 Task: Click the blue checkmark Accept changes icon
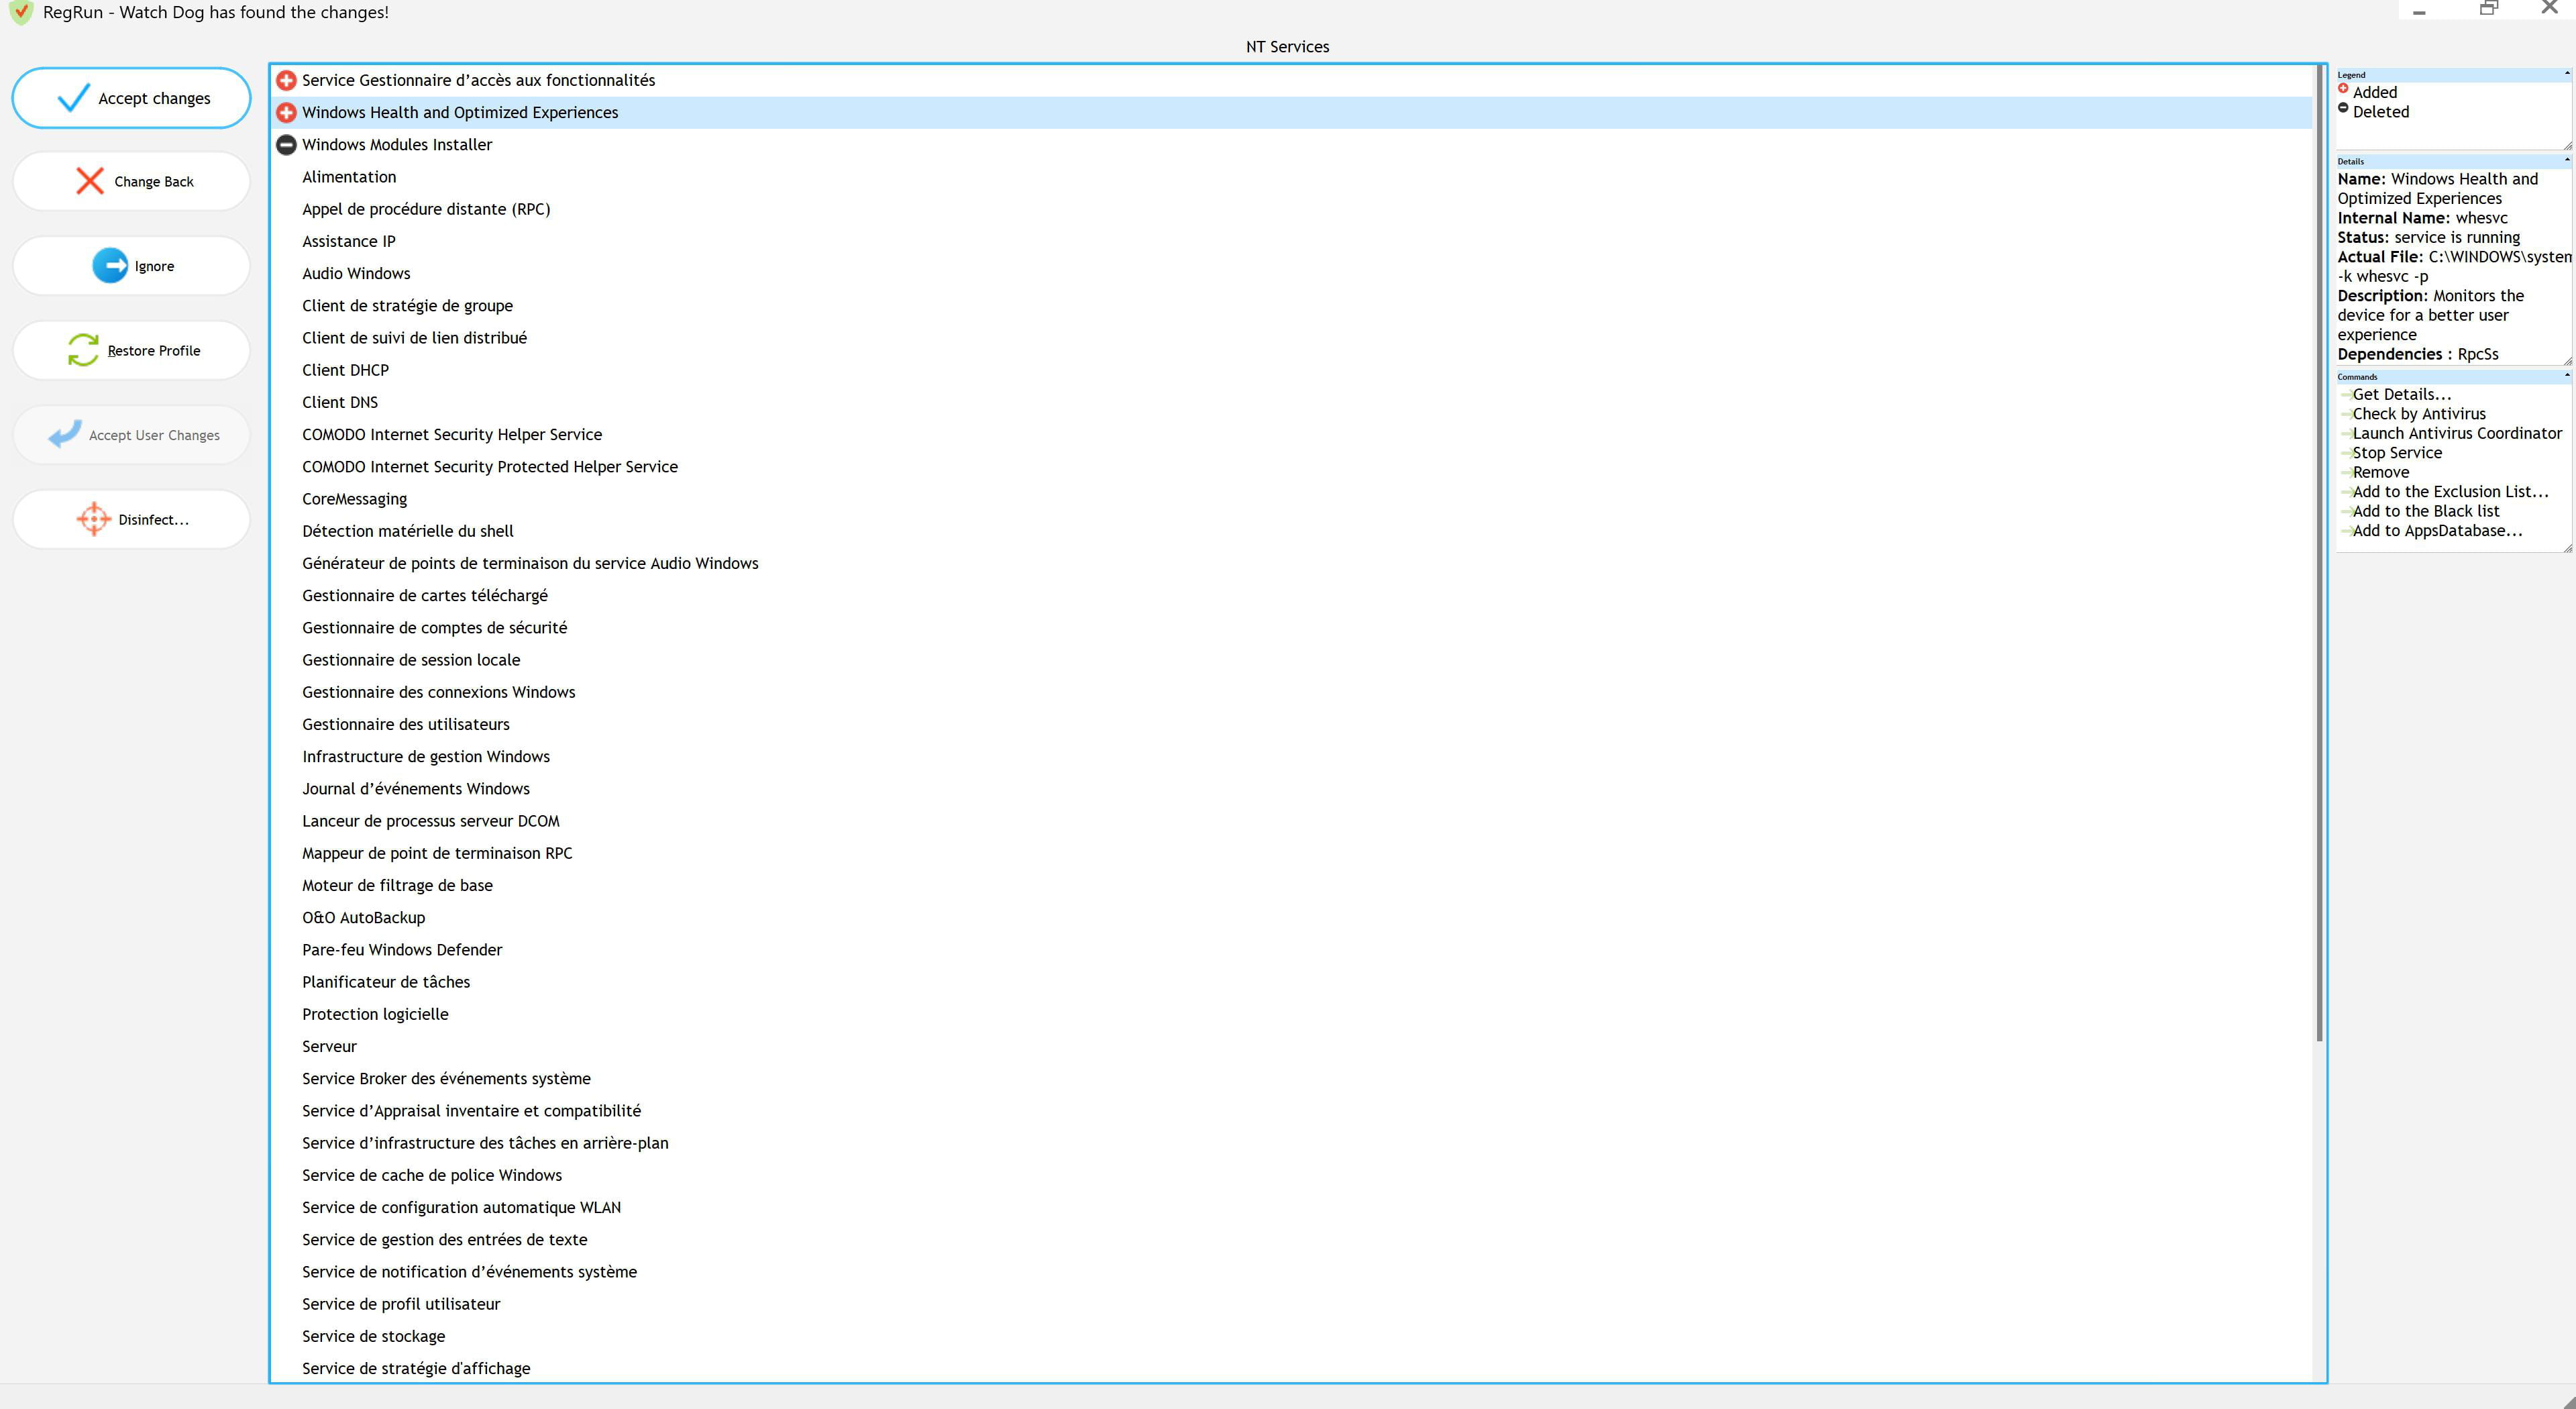pyautogui.click(x=74, y=97)
